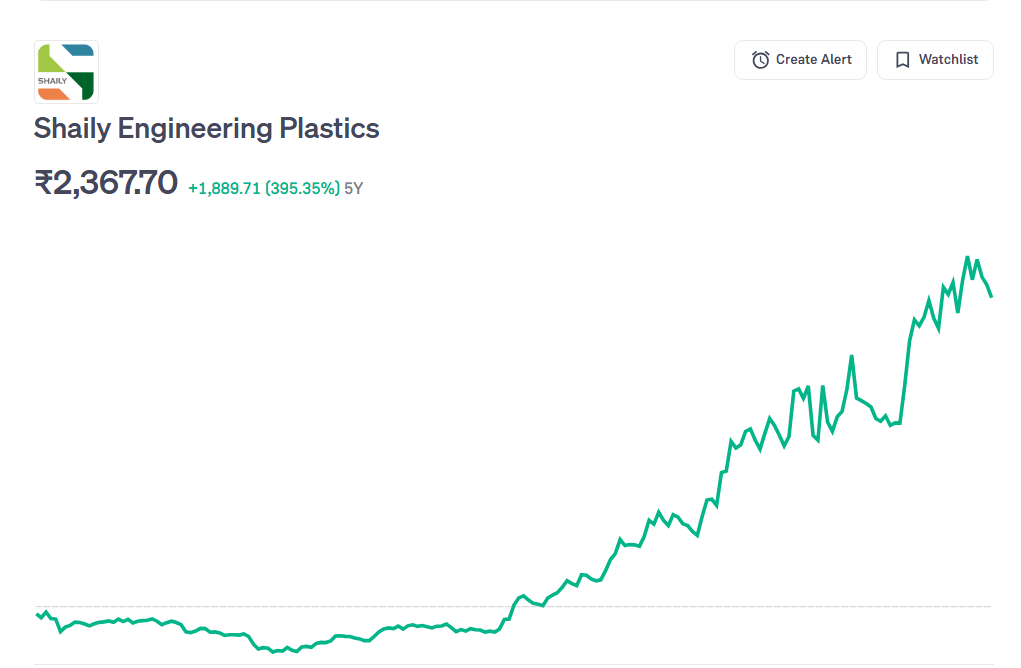Click the bookmark icon in Watchlist
This screenshot has height=668, width=1021.
click(902, 60)
